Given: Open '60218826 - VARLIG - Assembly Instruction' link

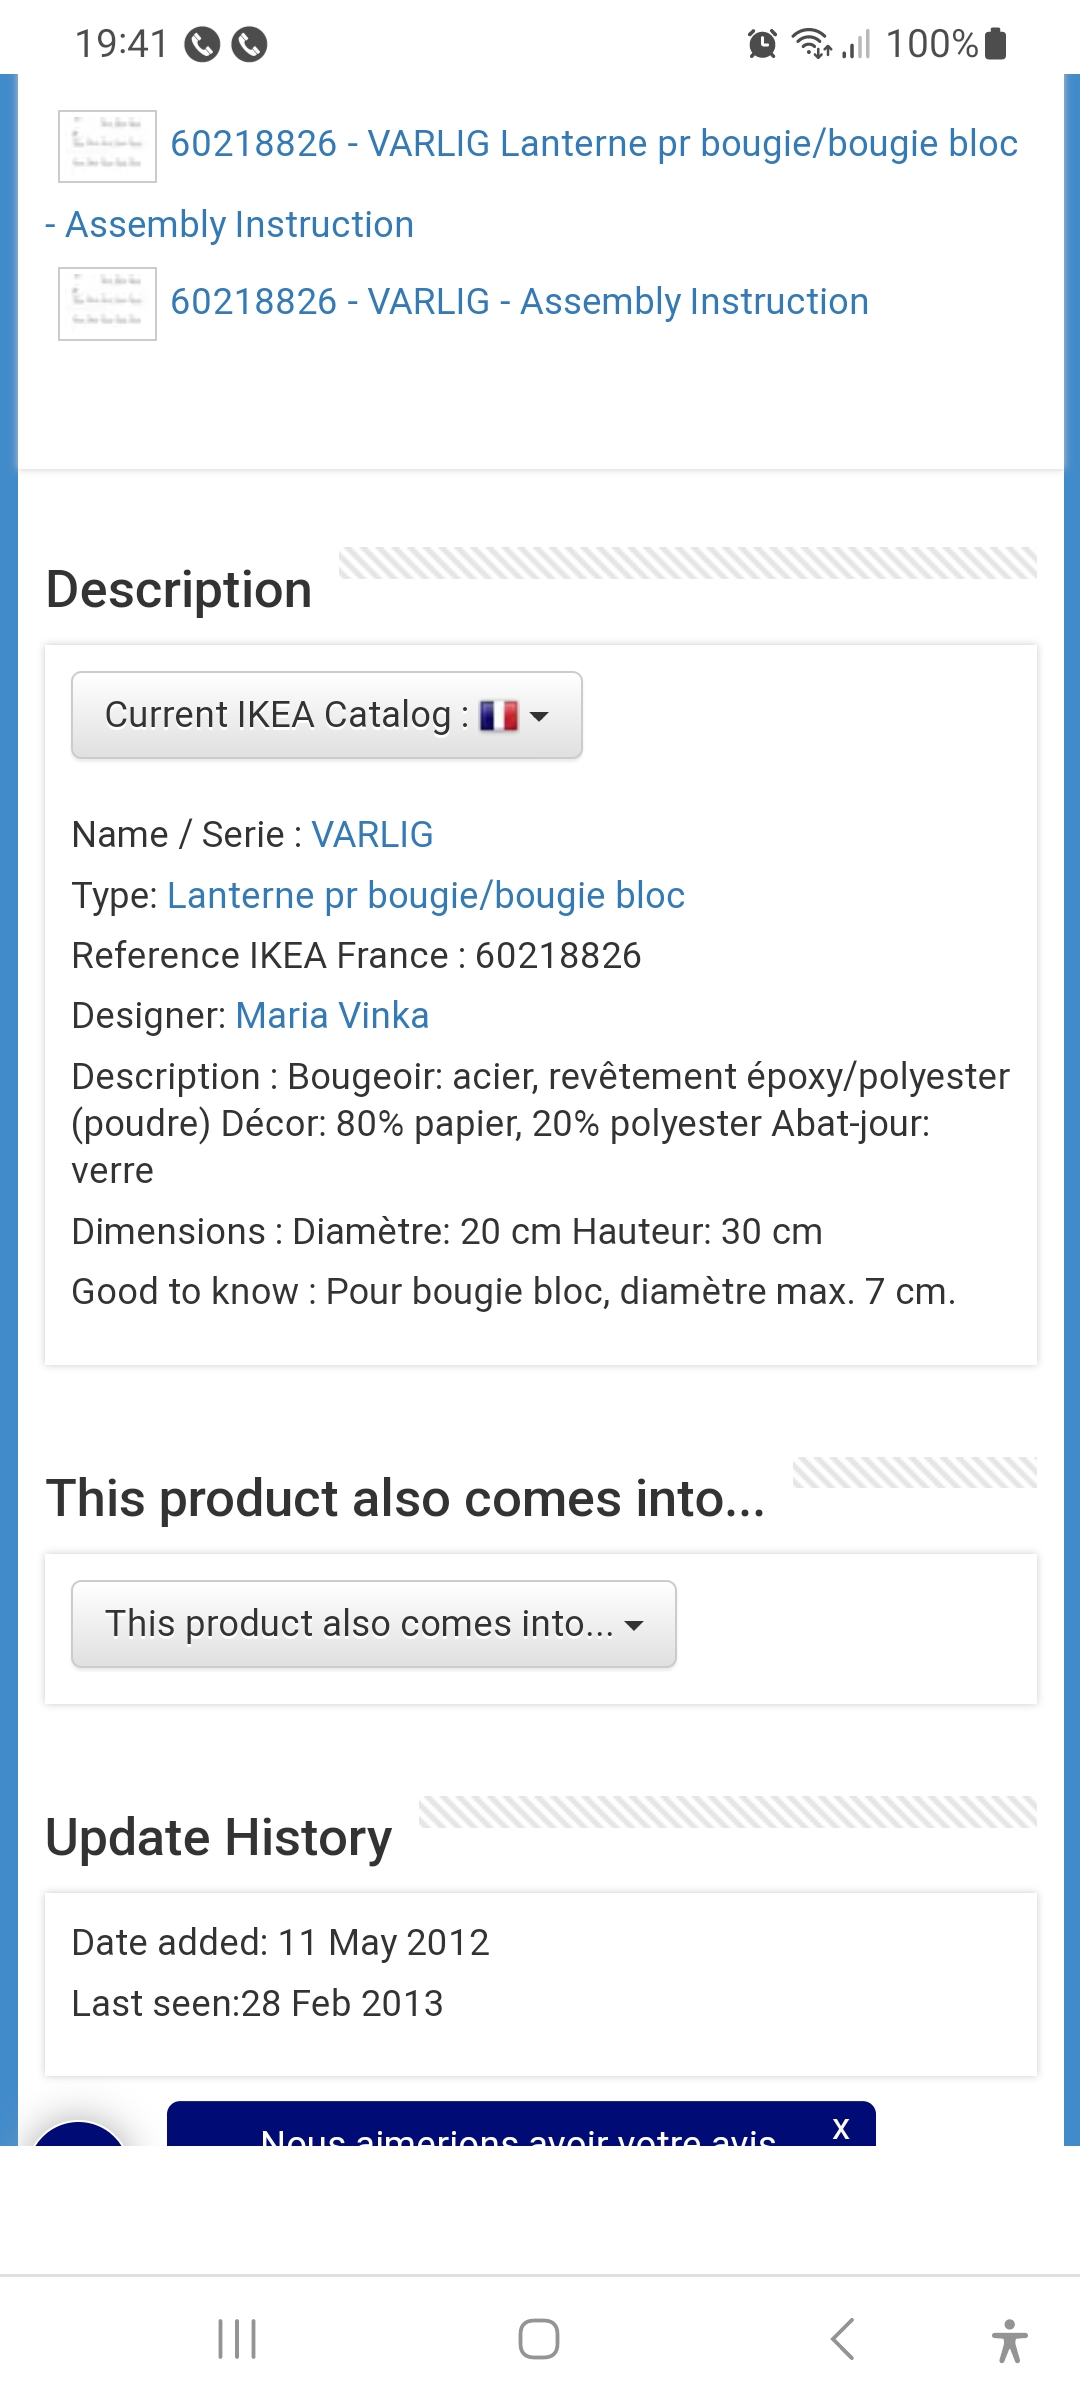Looking at the screenshot, I should pos(519,301).
